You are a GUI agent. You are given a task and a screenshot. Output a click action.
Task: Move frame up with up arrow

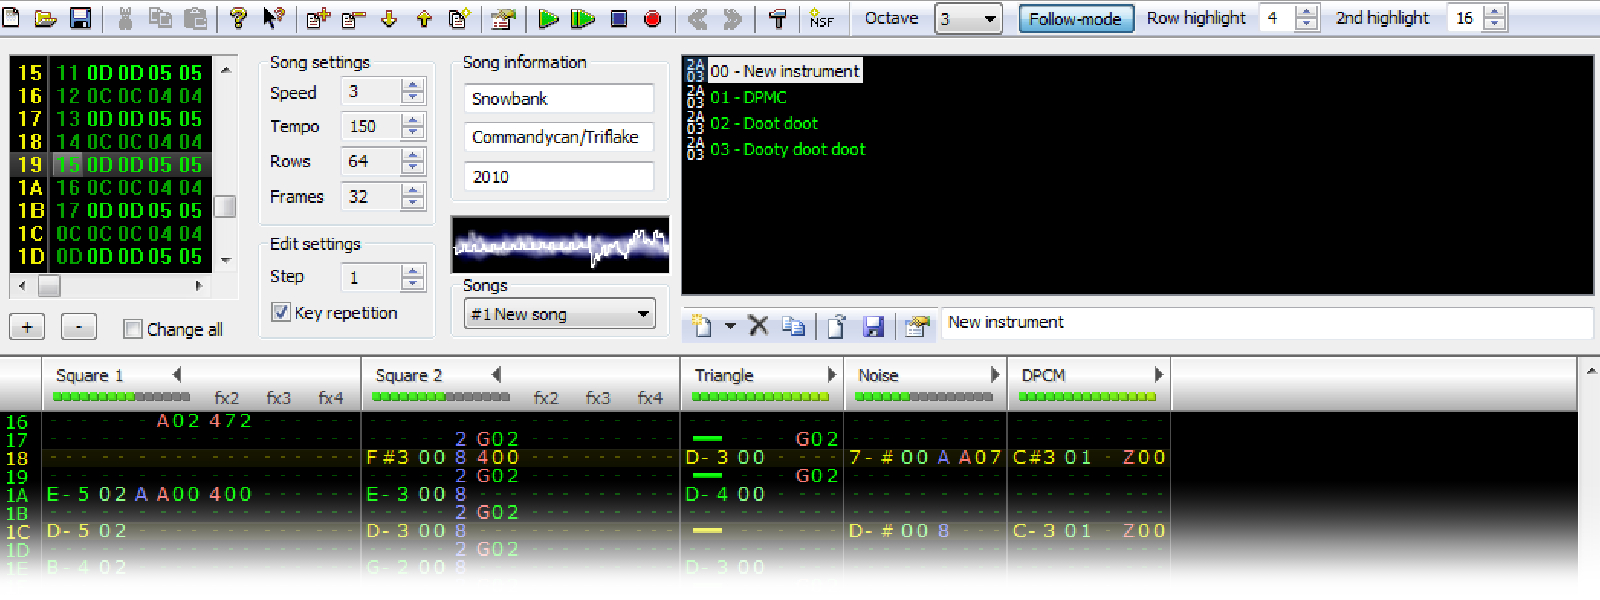(x=424, y=18)
